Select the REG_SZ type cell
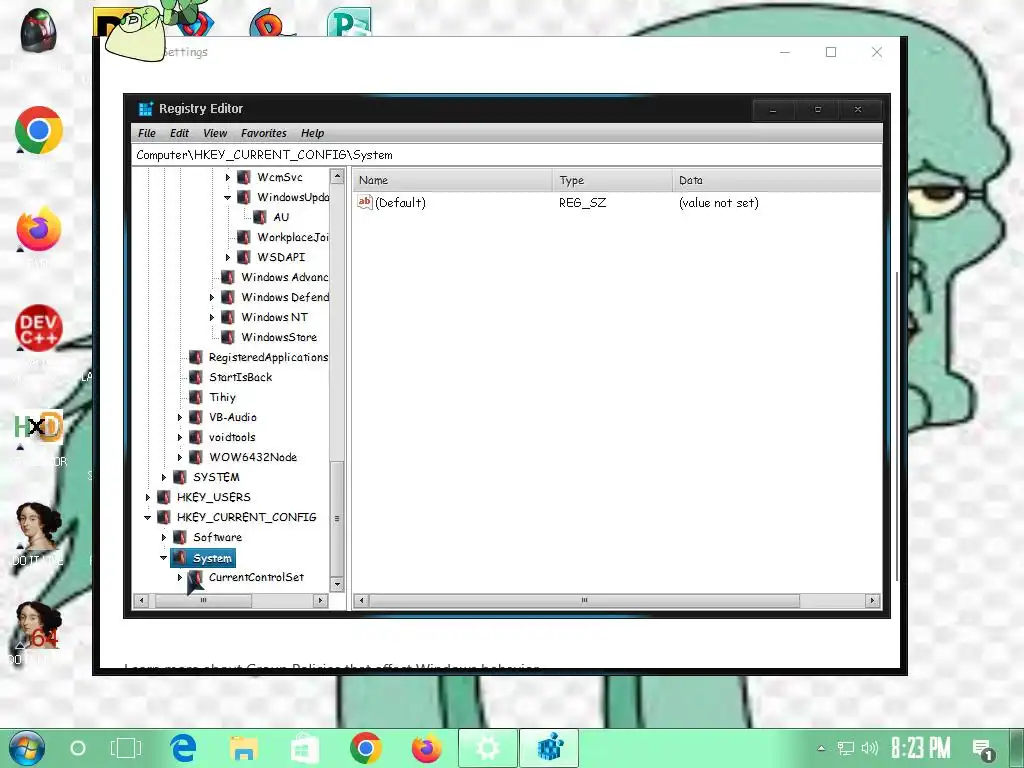The width and height of the screenshot is (1024, 768). [x=583, y=203]
